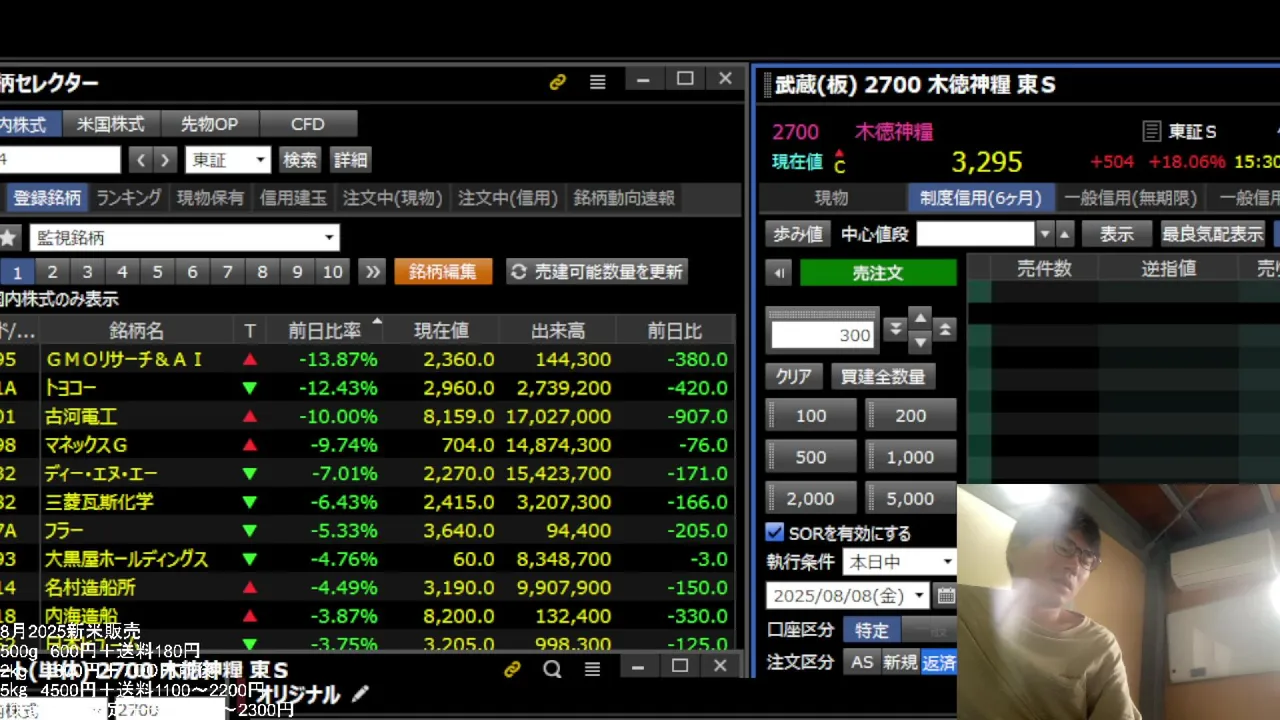This screenshot has width=1280, height=720.
Task: Select 返済 order type
Action: click(x=938, y=662)
